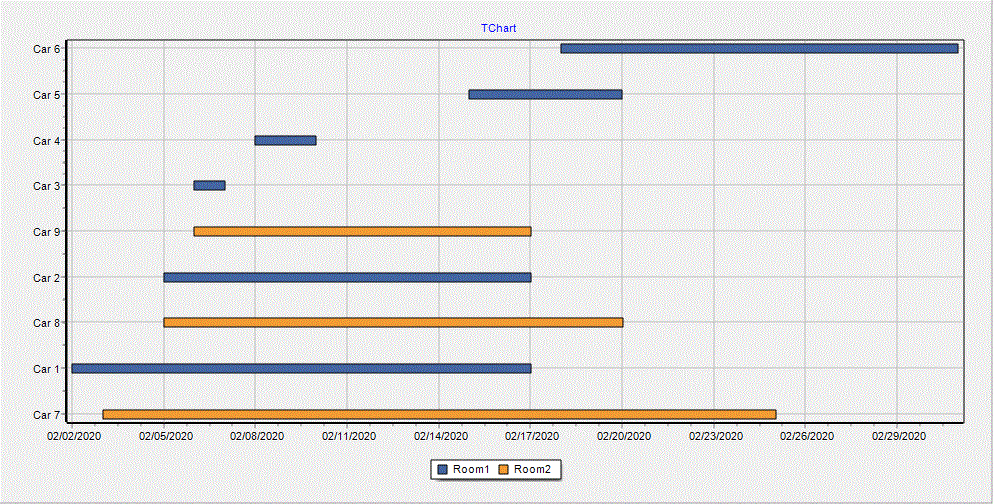Select the Car 6 blue Gantt bar

click(759, 49)
